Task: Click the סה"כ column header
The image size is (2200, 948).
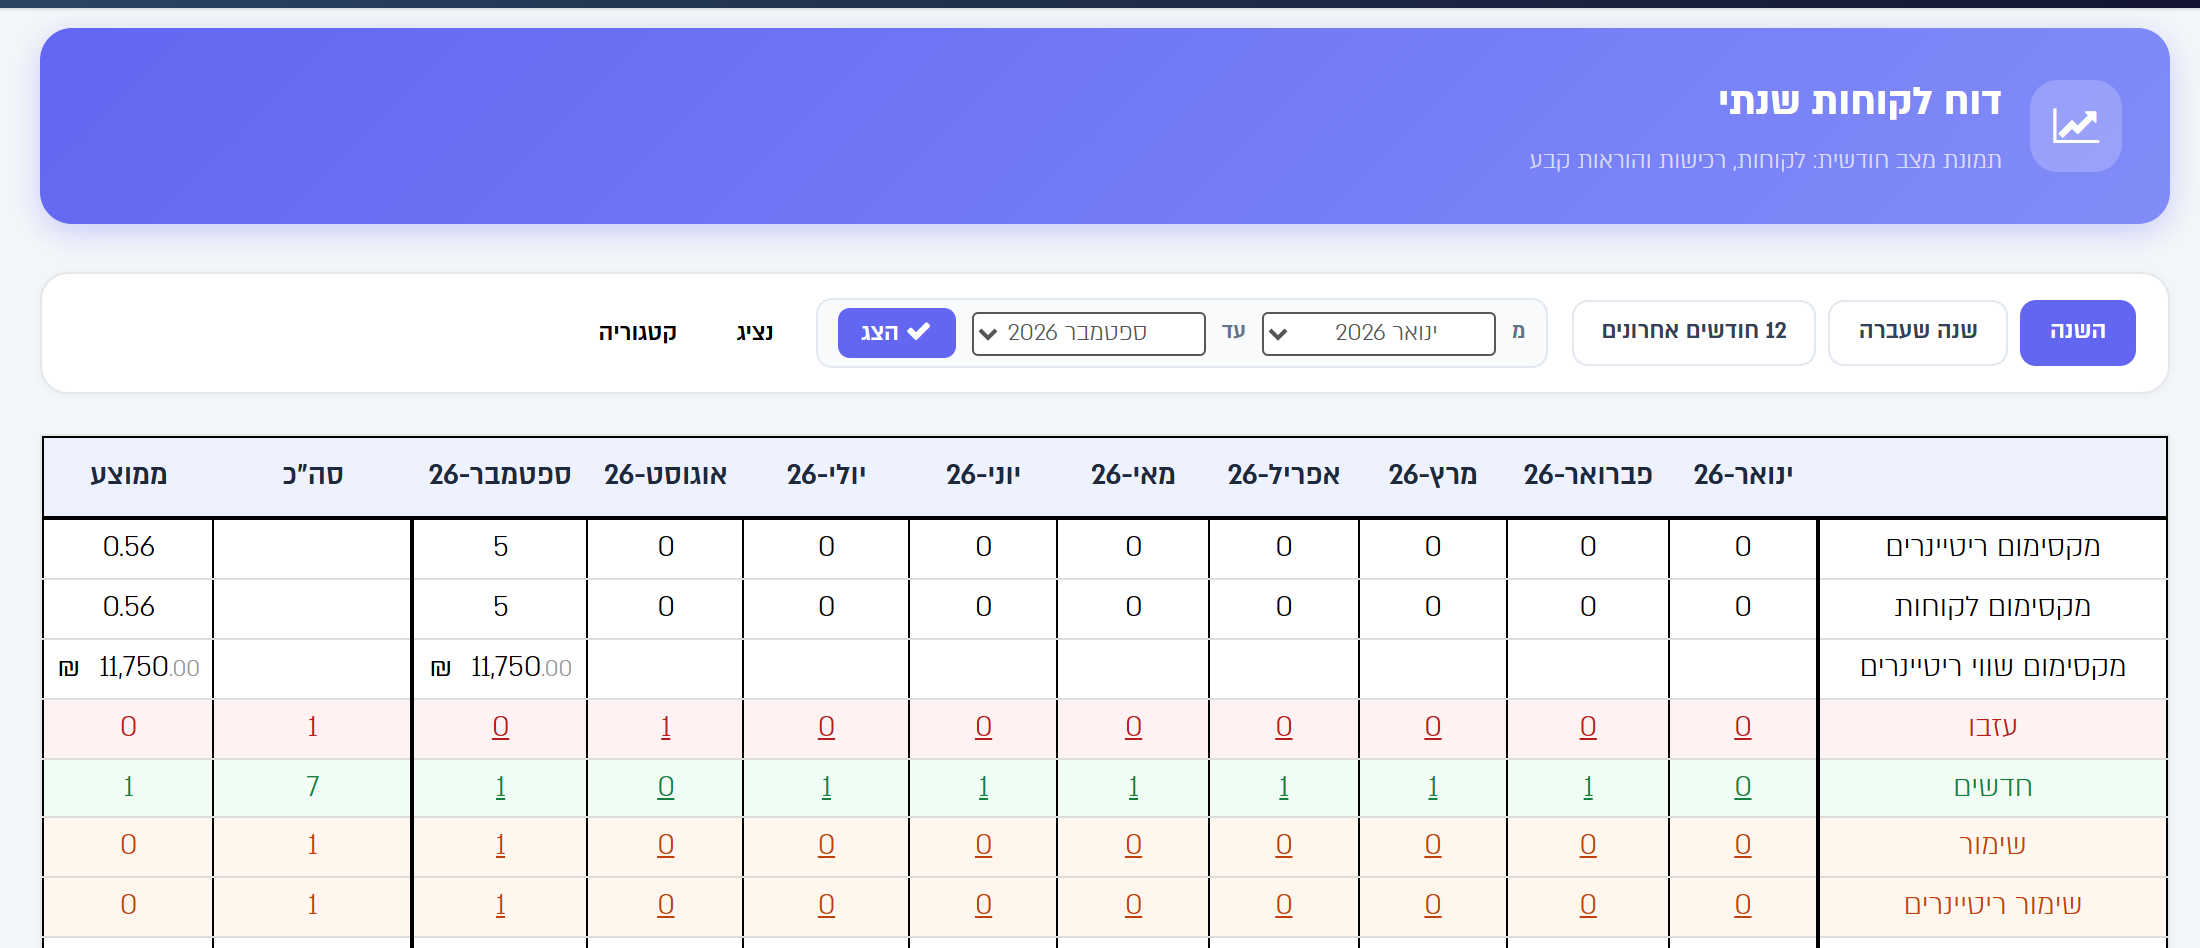Action: pyautogui.click(x=313, y=474)
